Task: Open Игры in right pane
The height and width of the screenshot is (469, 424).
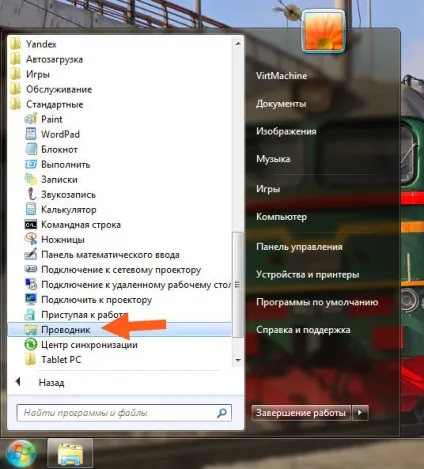Action: [268, 189]
